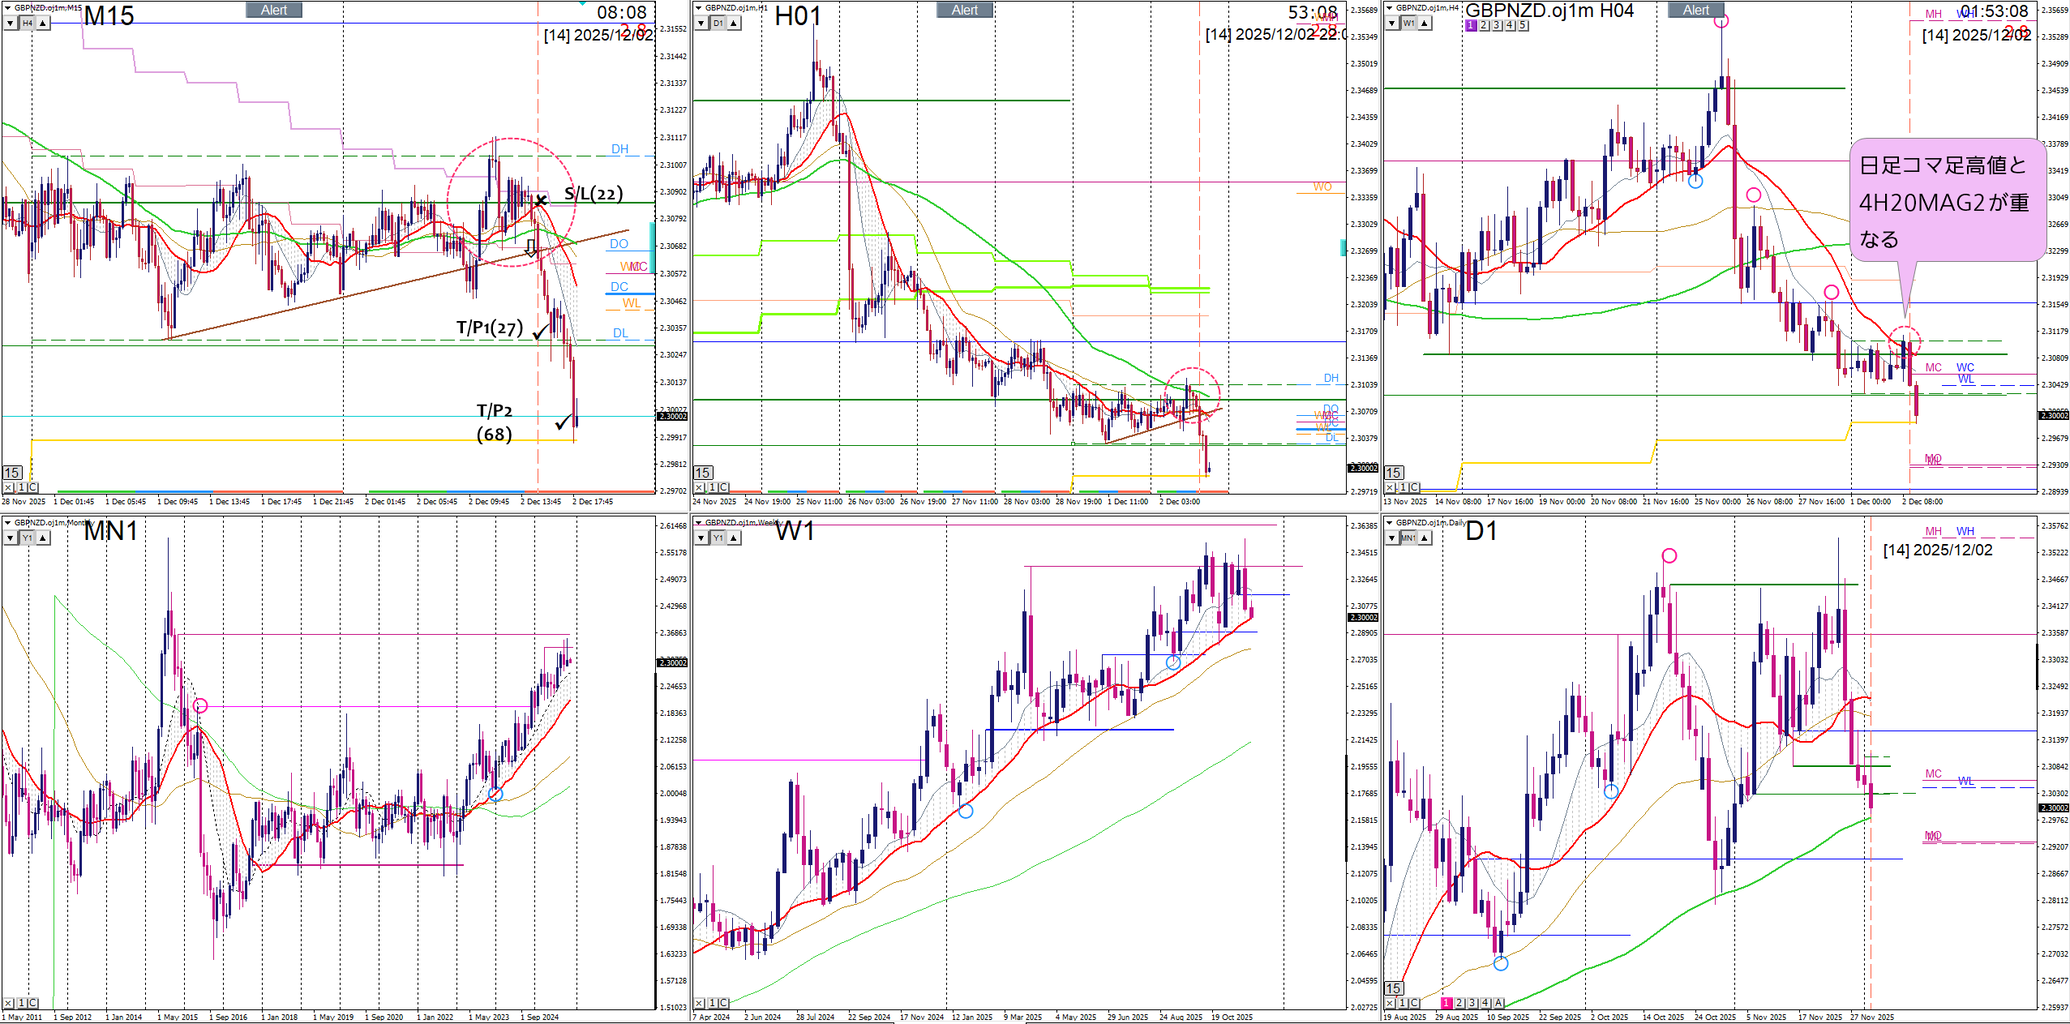This screenshot has width=2070, height=1024.
Task: Click the 15 button at the M15 chart bottom-left
Action: pyautogui.click(x=12, y=472)
